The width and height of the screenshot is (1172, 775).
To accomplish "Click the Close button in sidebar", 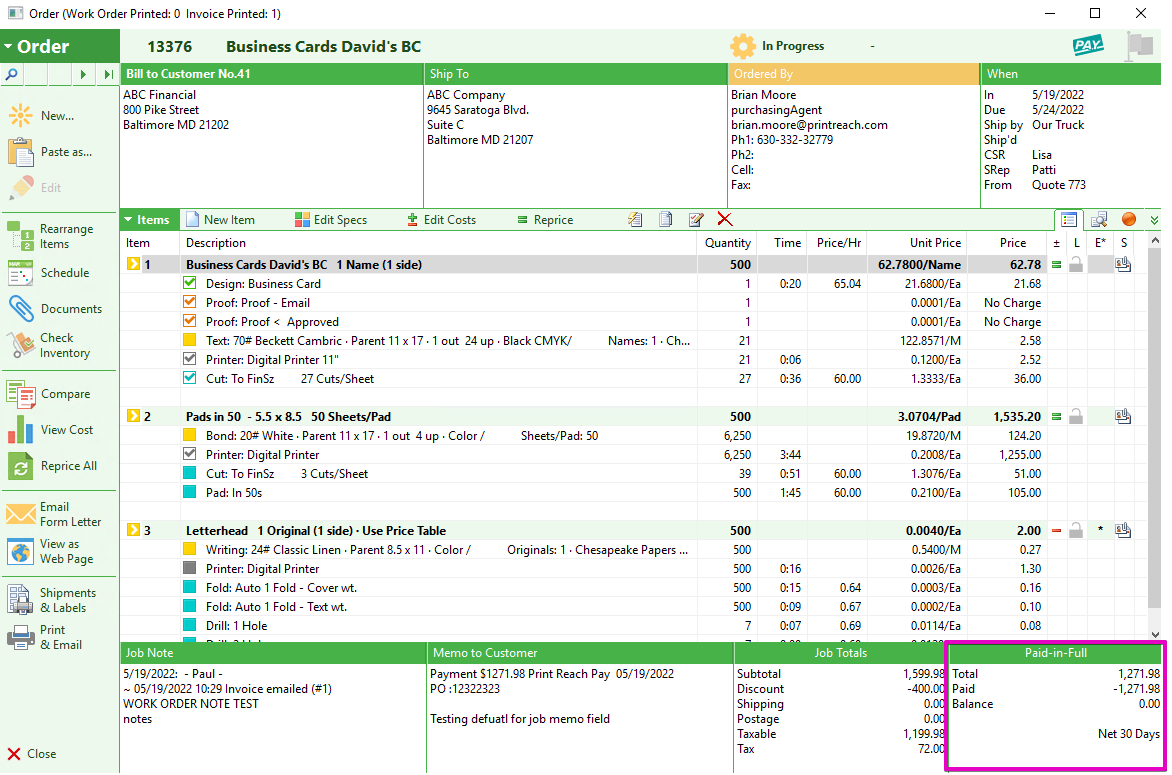I will [31, 754].
